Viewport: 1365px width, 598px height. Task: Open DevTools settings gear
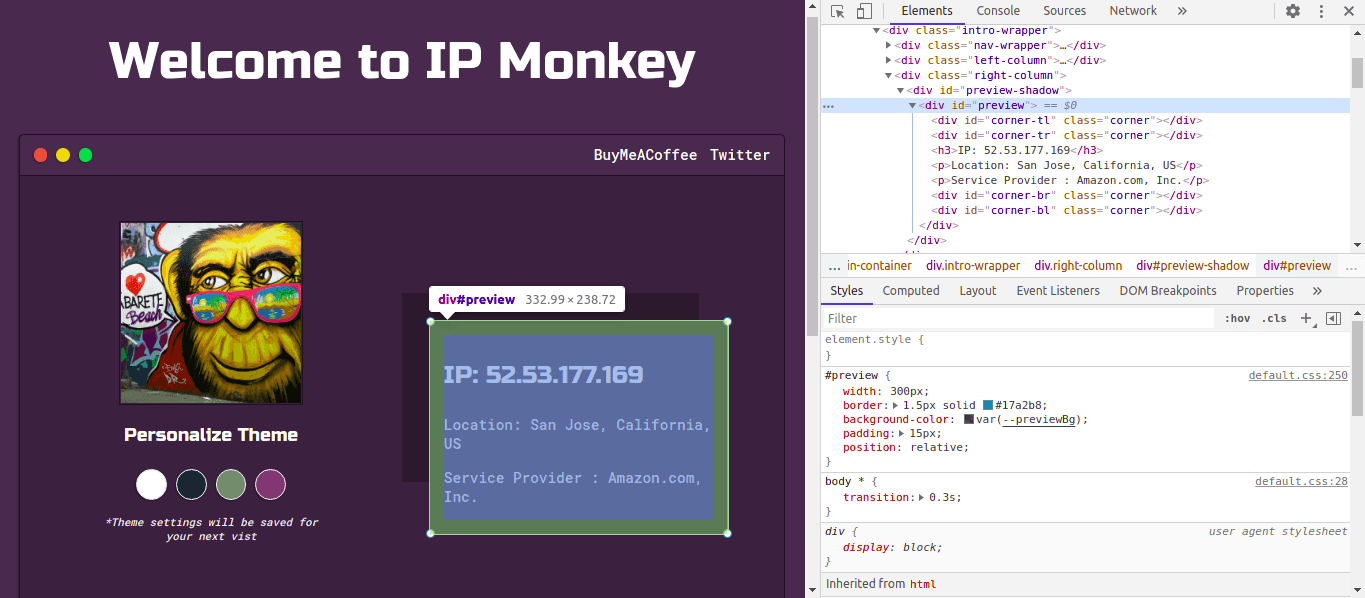point(1293,11)
